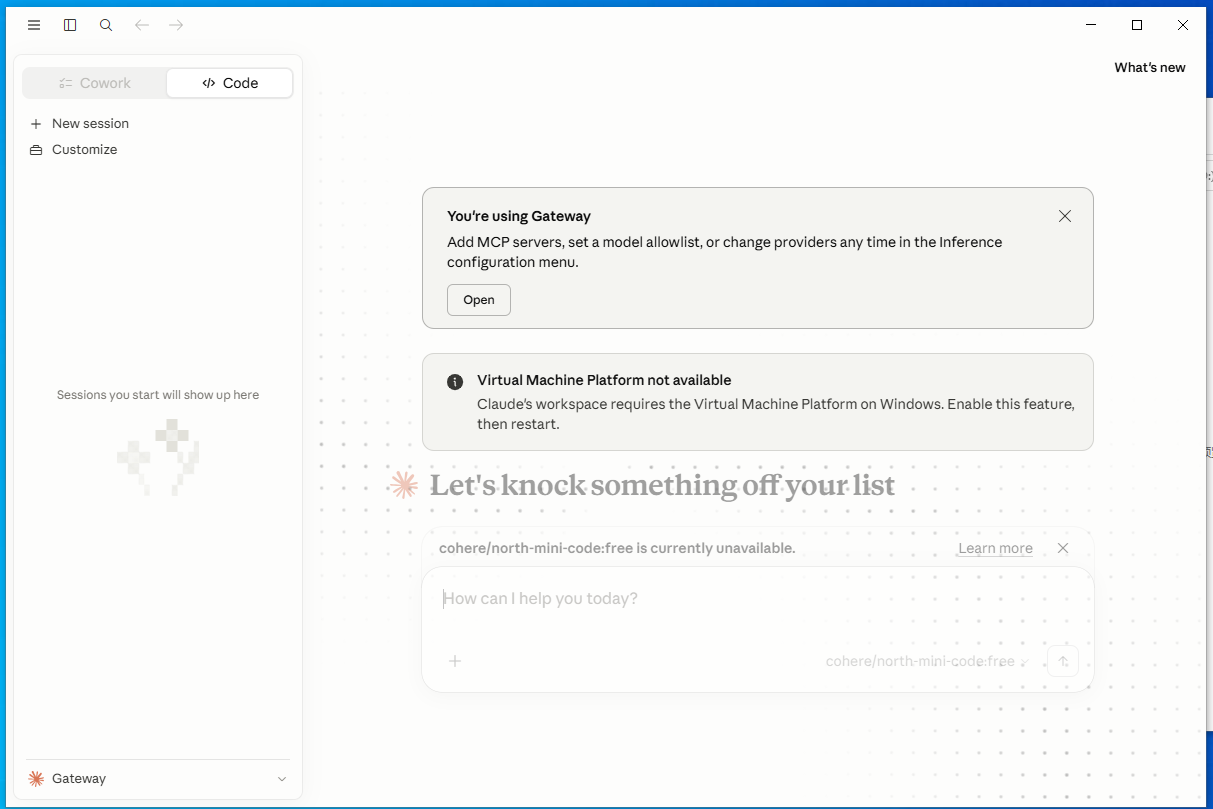Focus the How can I help you today field
This screenshot has height=809, width=1213.
click(757, 599)
